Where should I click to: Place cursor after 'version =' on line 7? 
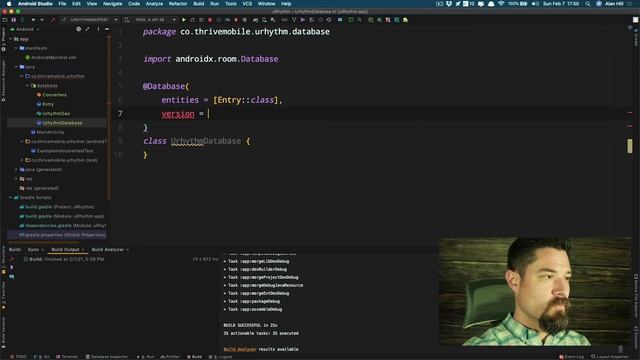click(x=209, y=113)
